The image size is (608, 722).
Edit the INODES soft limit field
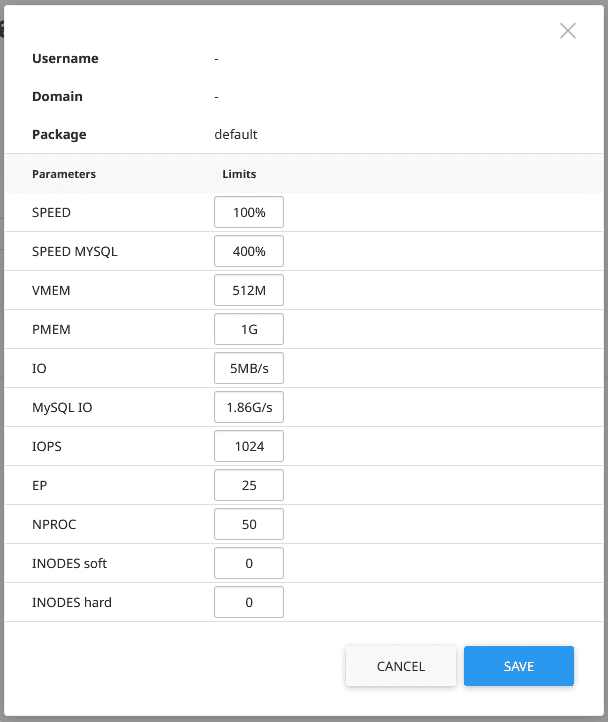pos(249,564)
